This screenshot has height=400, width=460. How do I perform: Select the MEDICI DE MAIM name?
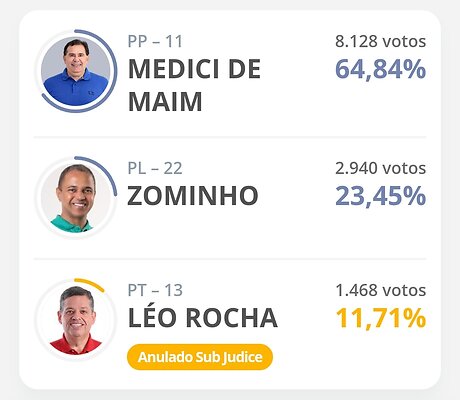coord(194,85)
